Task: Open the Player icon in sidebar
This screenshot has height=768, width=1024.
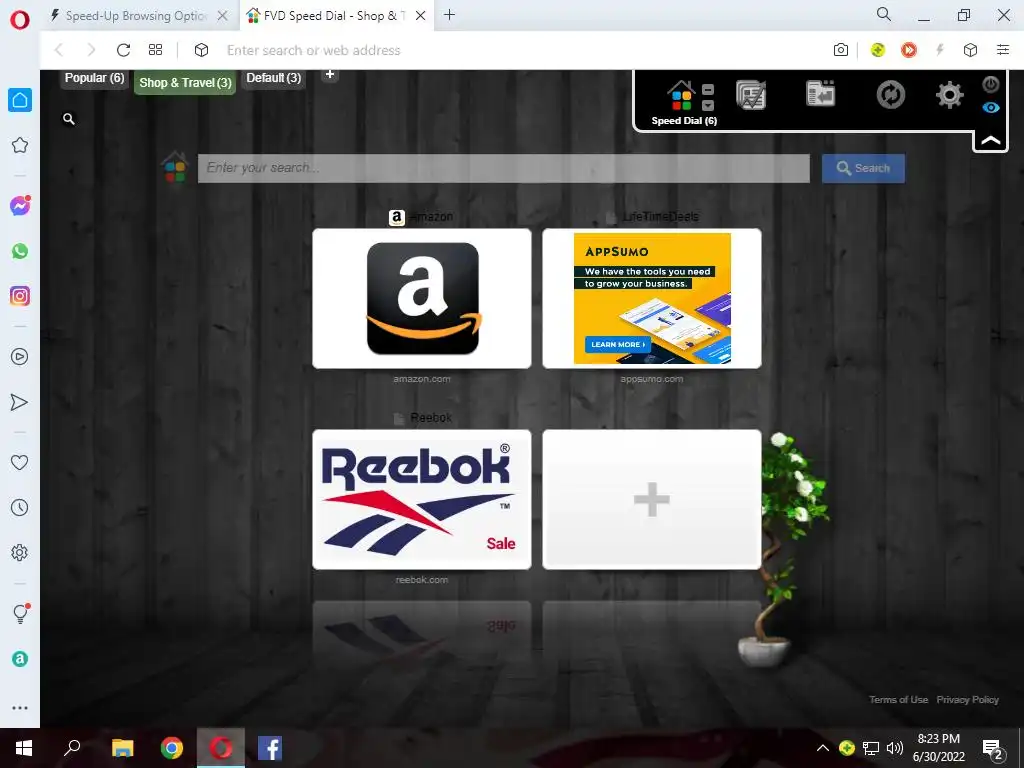Action: [x=20, y=357]
